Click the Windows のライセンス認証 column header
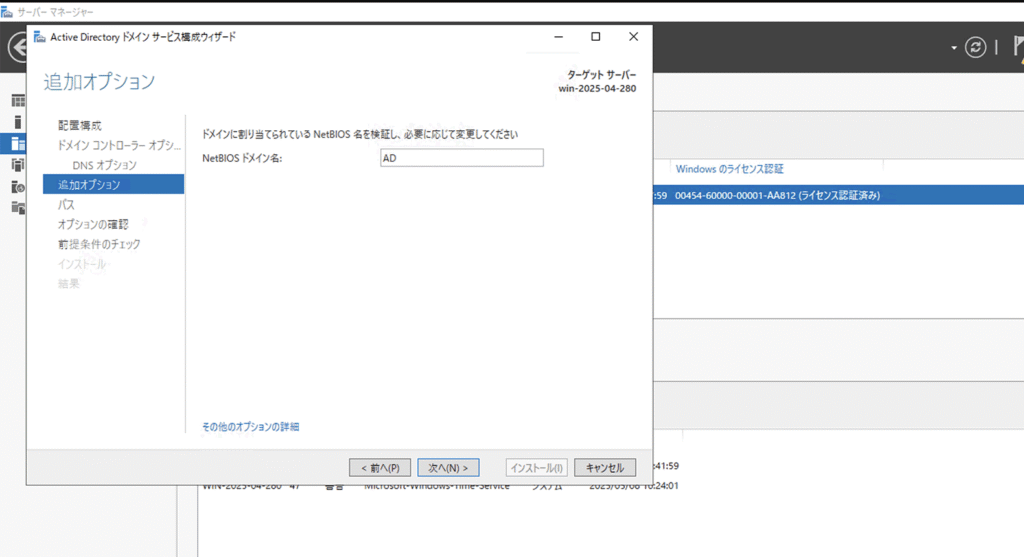 [x=729, y=168]
